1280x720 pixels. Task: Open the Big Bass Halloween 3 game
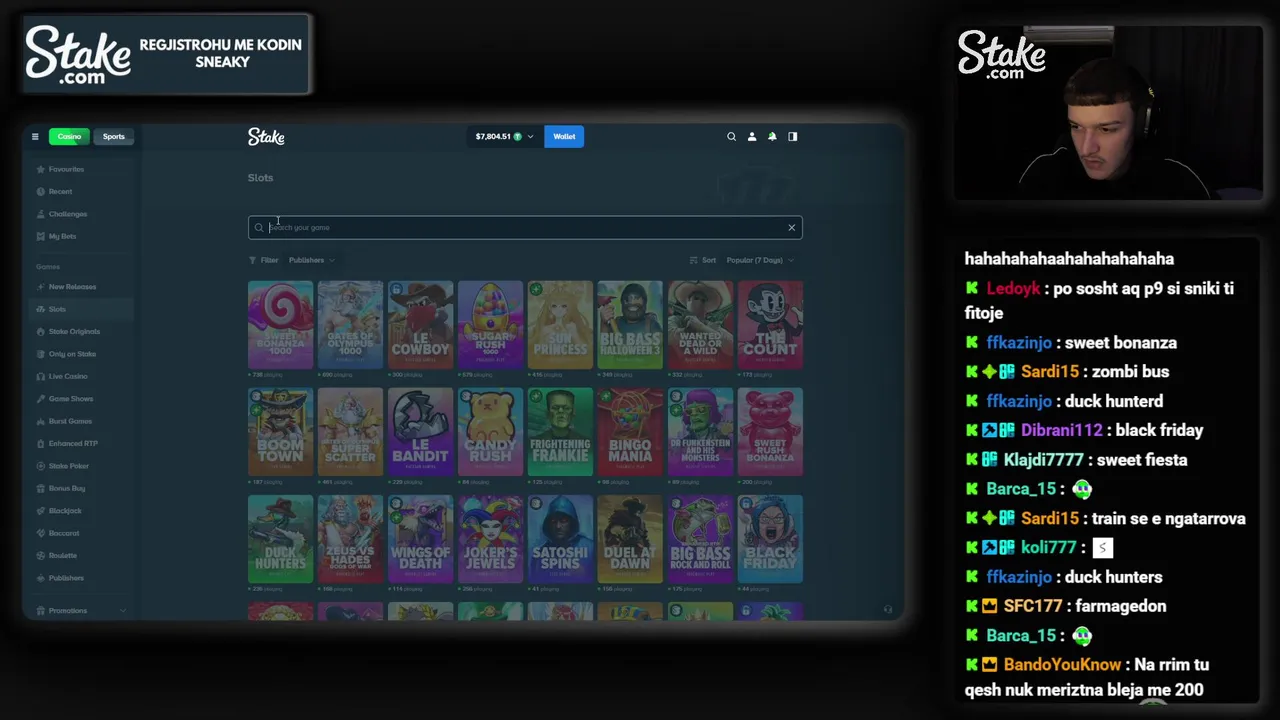[630, 325]
